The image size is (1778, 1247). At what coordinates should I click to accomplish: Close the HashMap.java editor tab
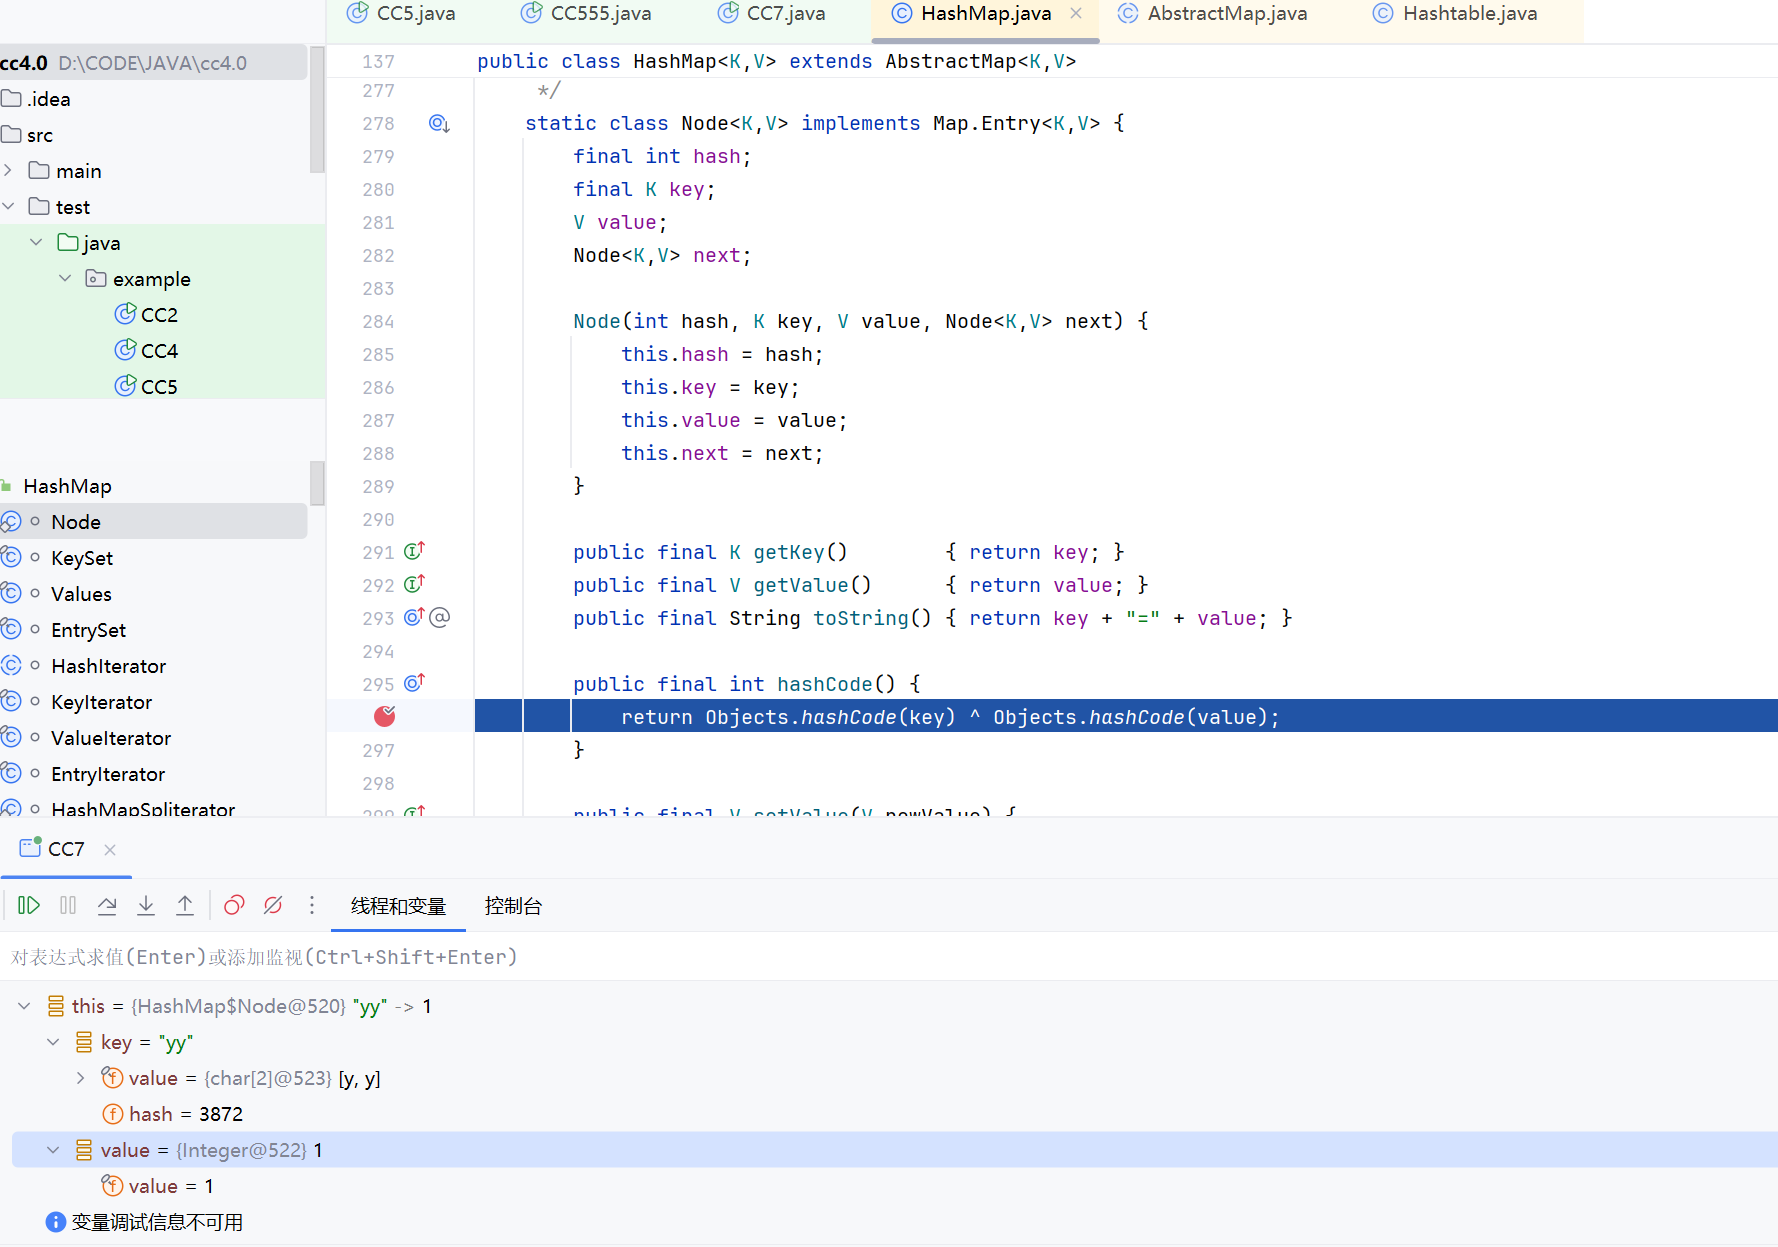[1076, 14]
